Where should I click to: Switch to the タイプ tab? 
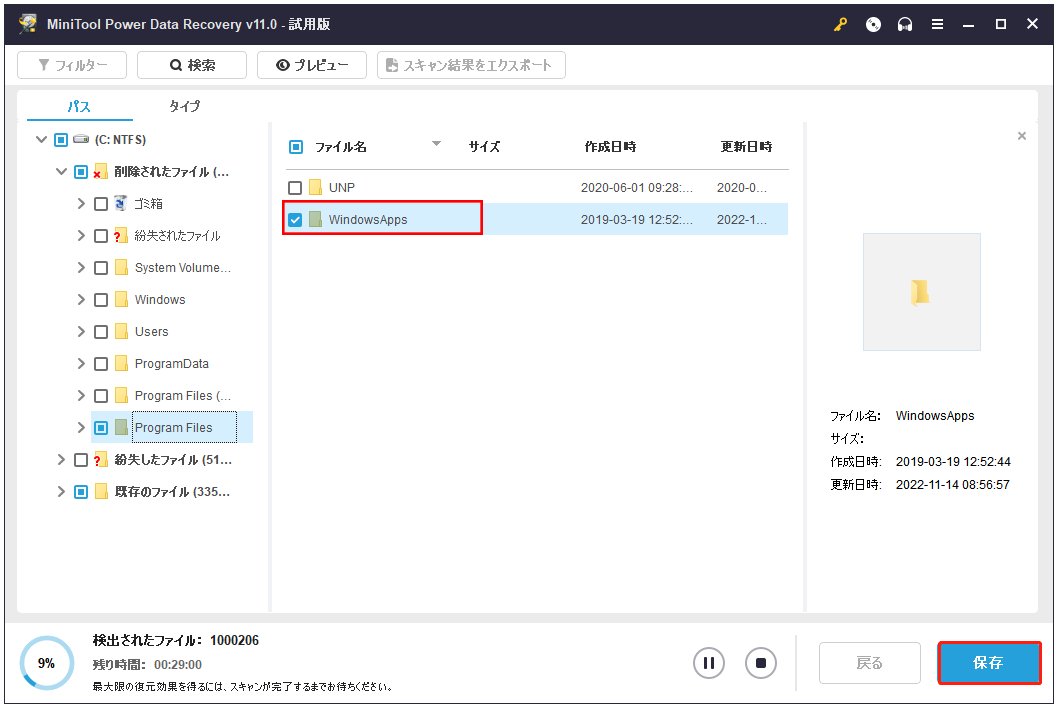pyautogui.click(x=184, y=106)
